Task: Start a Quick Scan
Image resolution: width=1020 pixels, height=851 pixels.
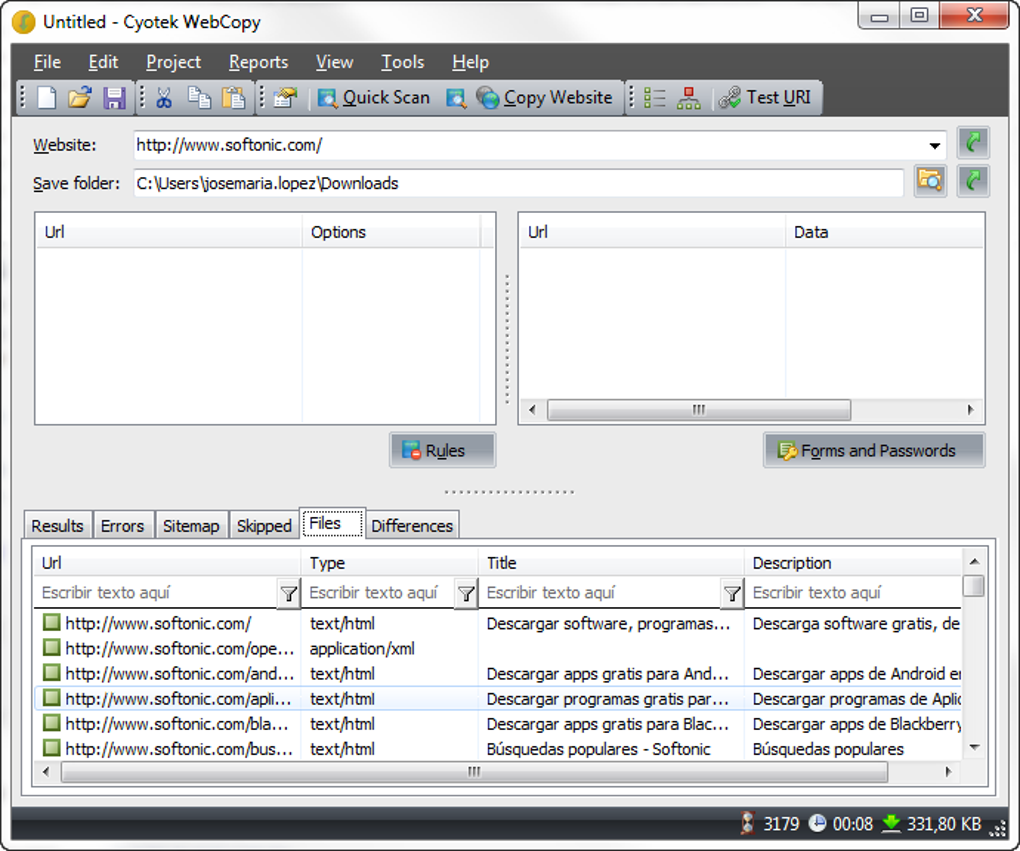Action: [373, 98]
